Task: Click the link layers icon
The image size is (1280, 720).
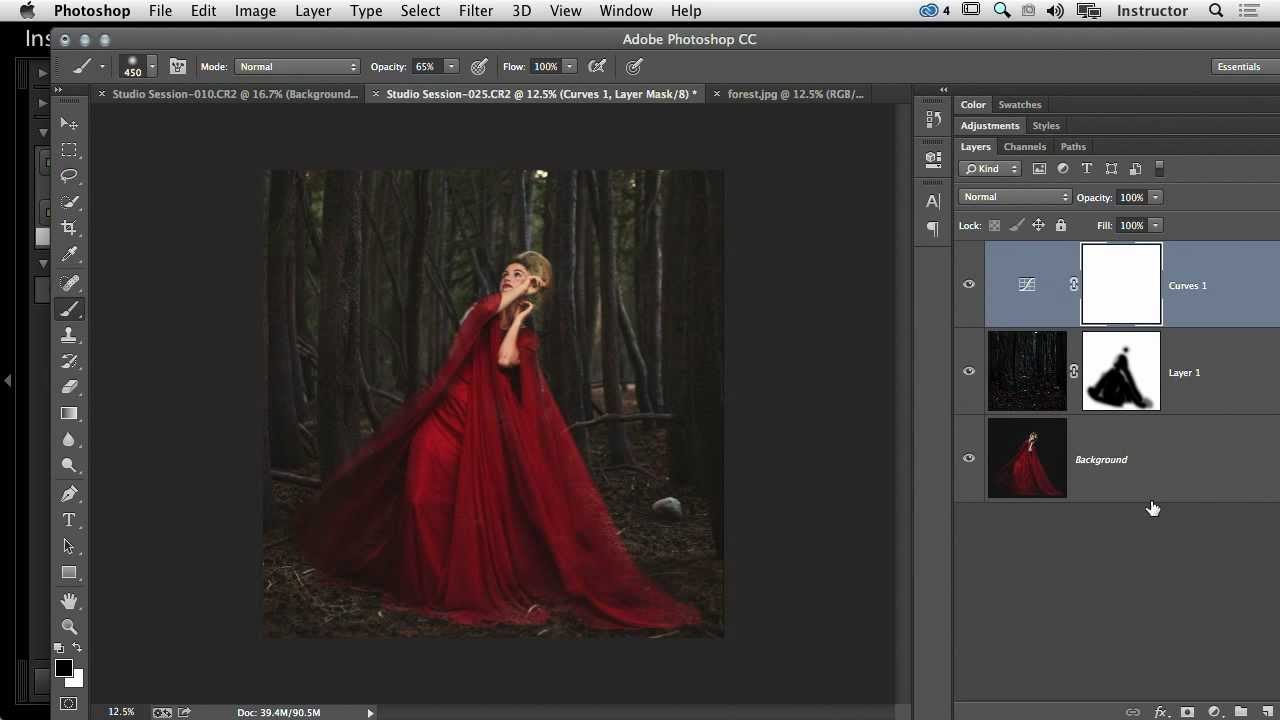Action: [x=1133, y=712]
